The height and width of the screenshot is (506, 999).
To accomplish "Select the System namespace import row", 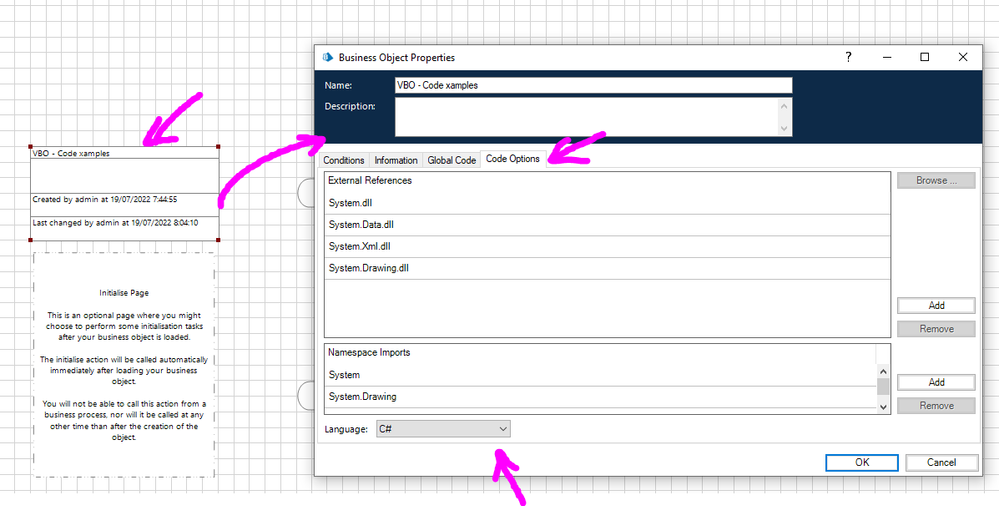I will tap(600, 375).
